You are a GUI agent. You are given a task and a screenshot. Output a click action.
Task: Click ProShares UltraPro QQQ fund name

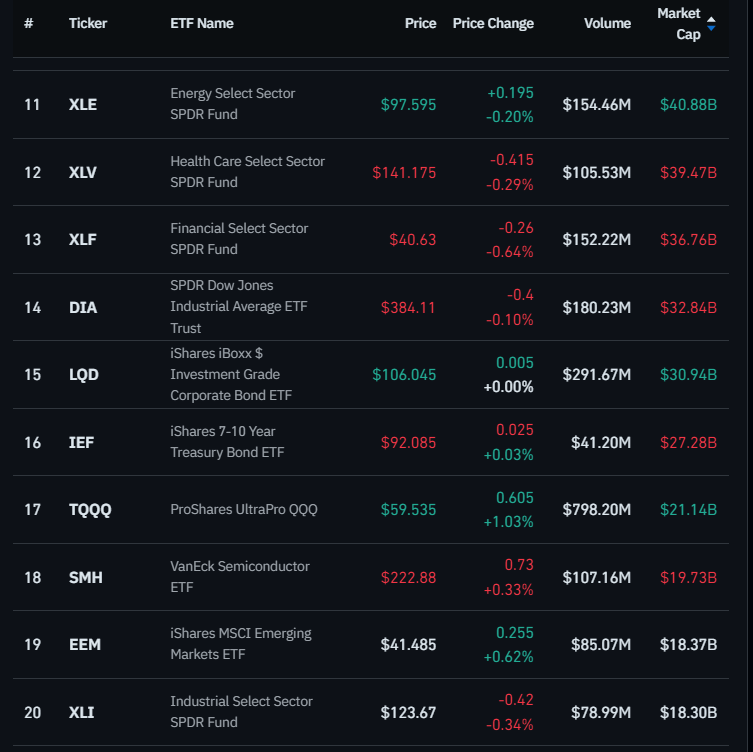244,509
